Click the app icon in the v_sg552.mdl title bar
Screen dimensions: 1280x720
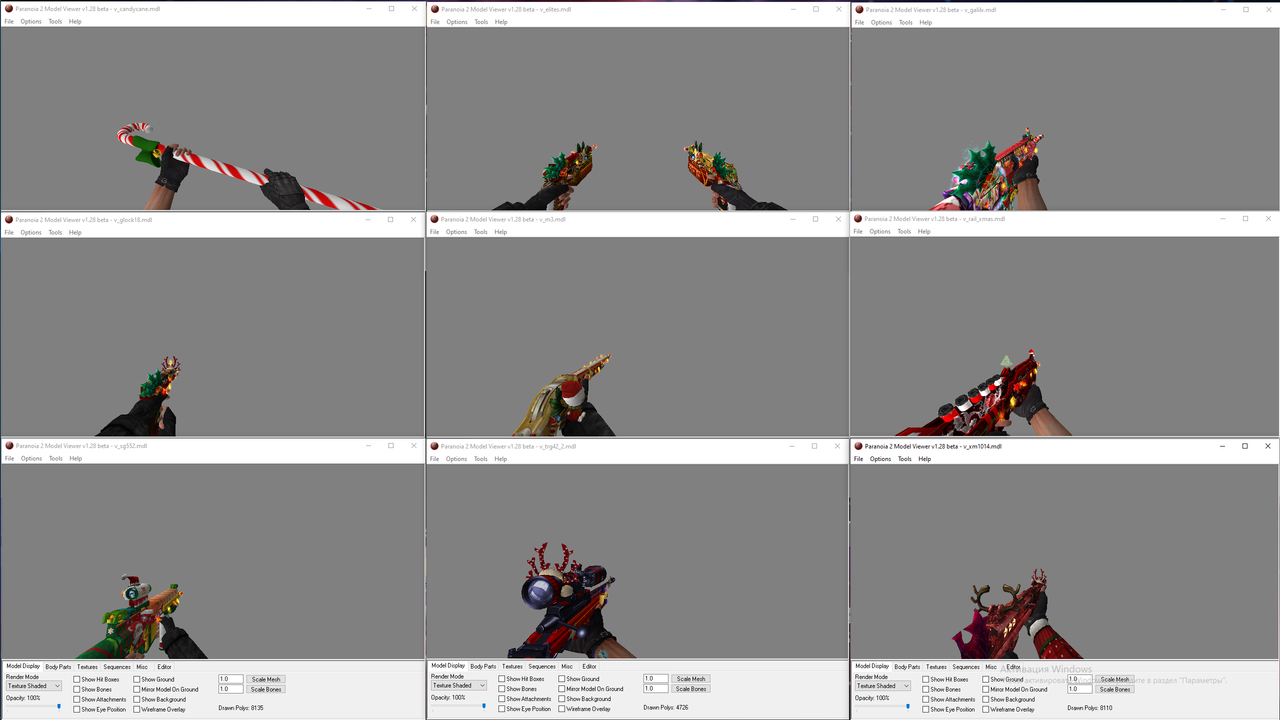coord(9,446)
